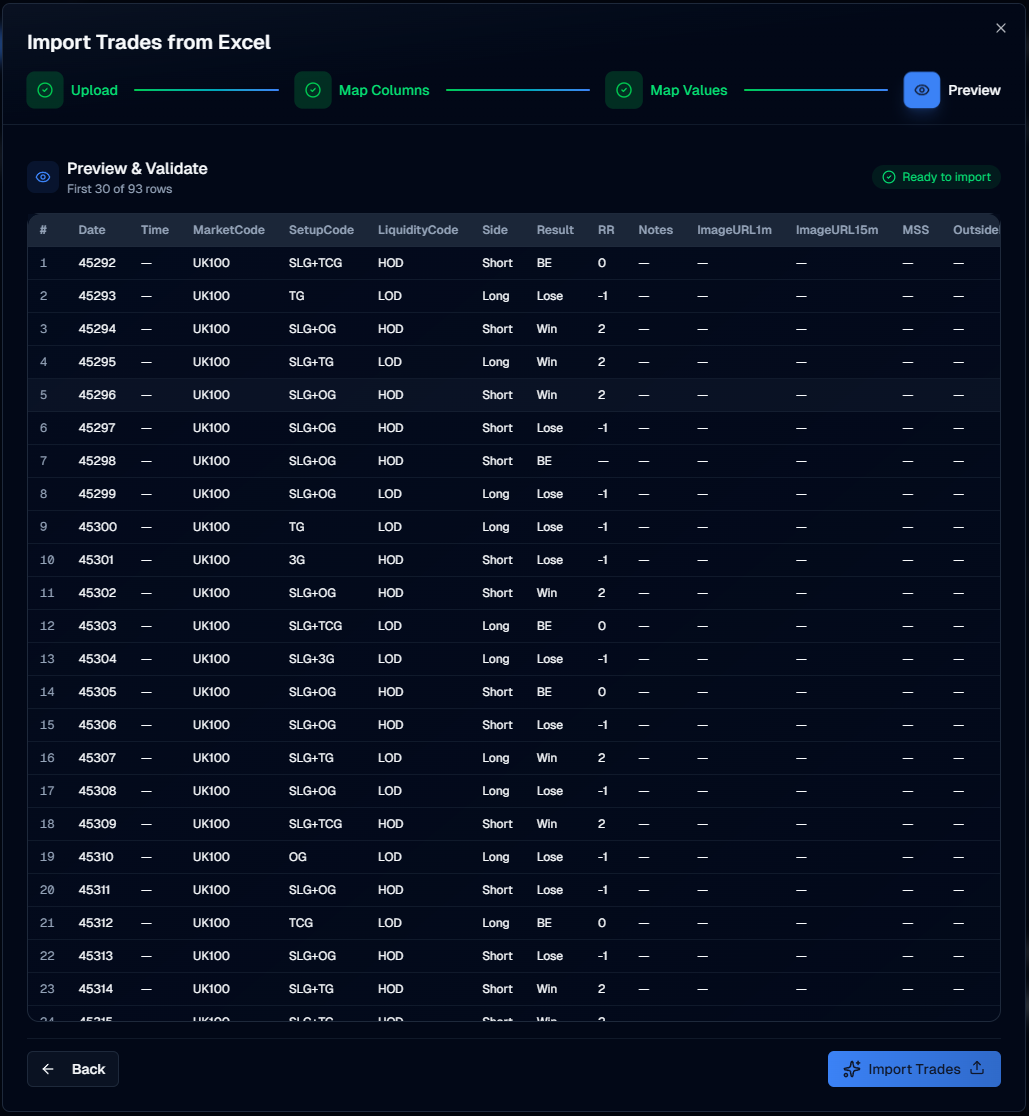The height and width of the screenshot is (1116, 1029).
Task: Click the MSS column header
Action: tap(915, 230)
